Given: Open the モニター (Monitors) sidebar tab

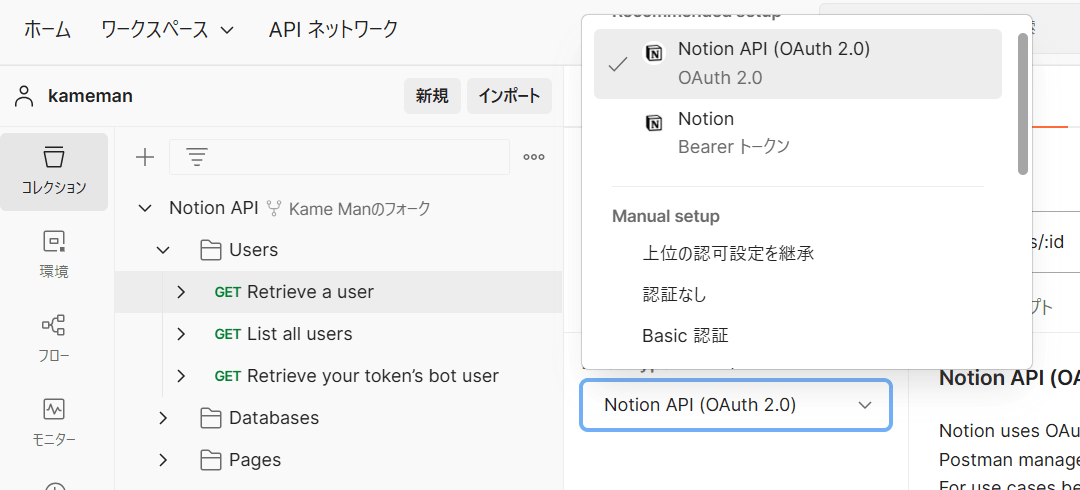Looking at the screenshot, I should (x=54, y=423).
